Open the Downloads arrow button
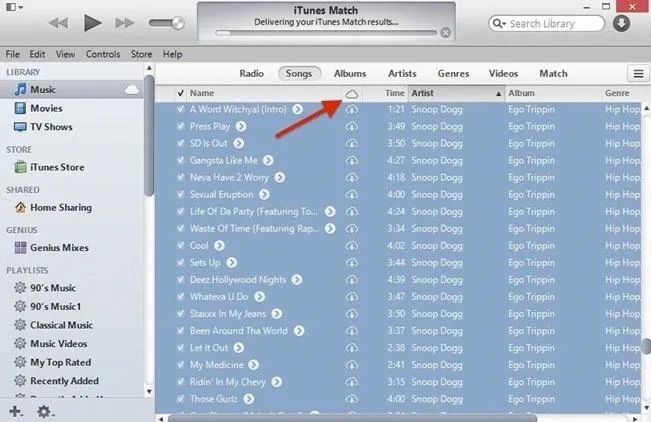Image resolution: width=651 pixels, height=422 pixels. [x=622, y=23]
